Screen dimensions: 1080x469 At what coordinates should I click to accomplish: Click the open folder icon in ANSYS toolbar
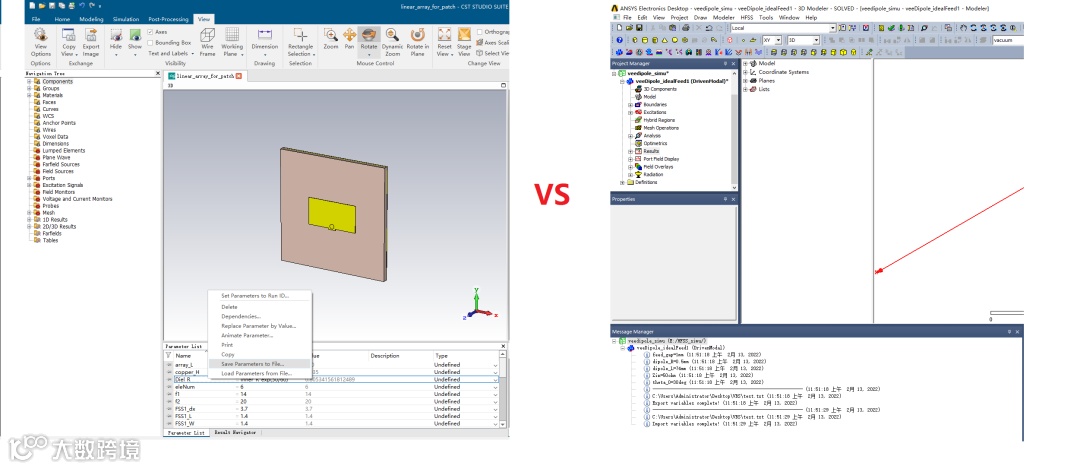tap(630, 28)
